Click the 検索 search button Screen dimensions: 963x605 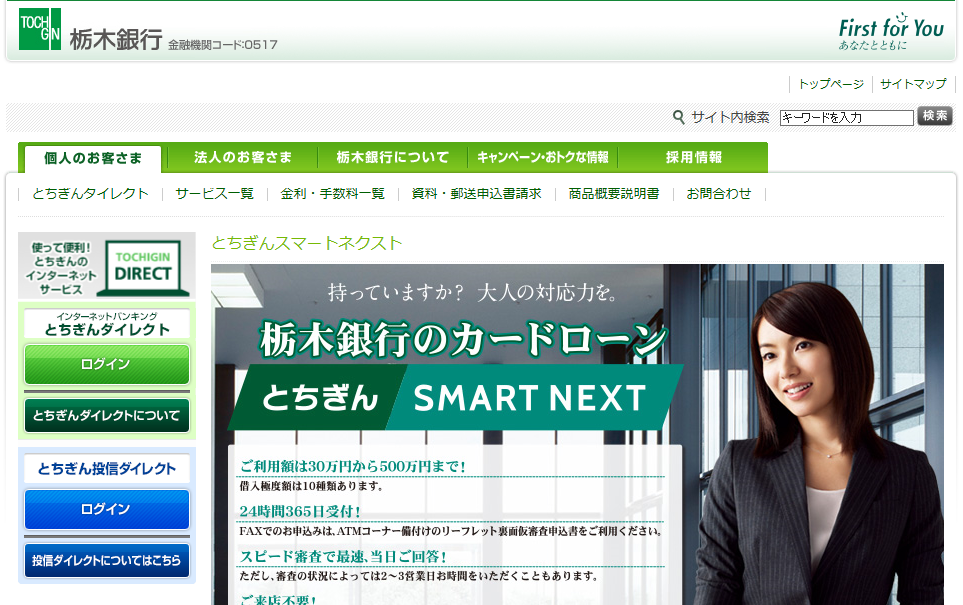point(934,116)
